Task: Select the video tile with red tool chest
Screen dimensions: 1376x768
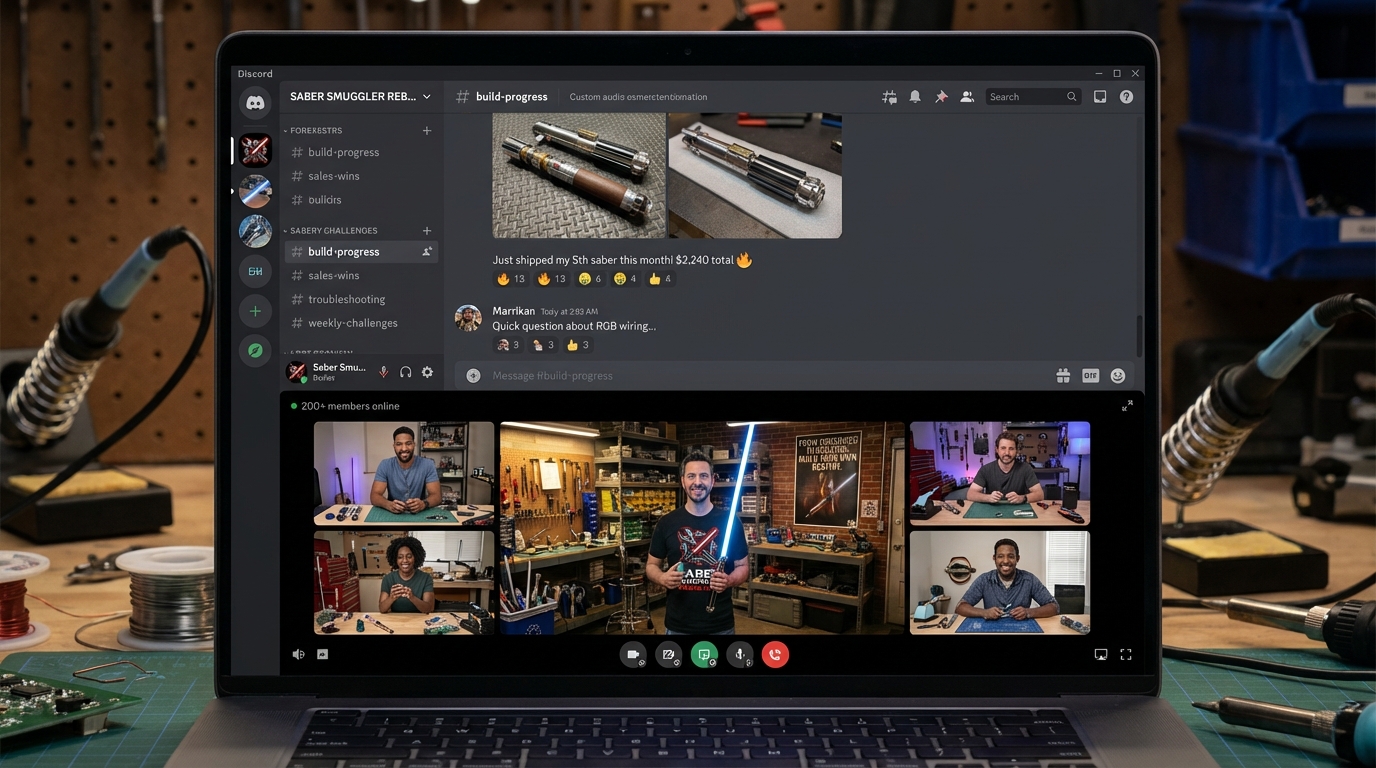Action: coord(404,582)
